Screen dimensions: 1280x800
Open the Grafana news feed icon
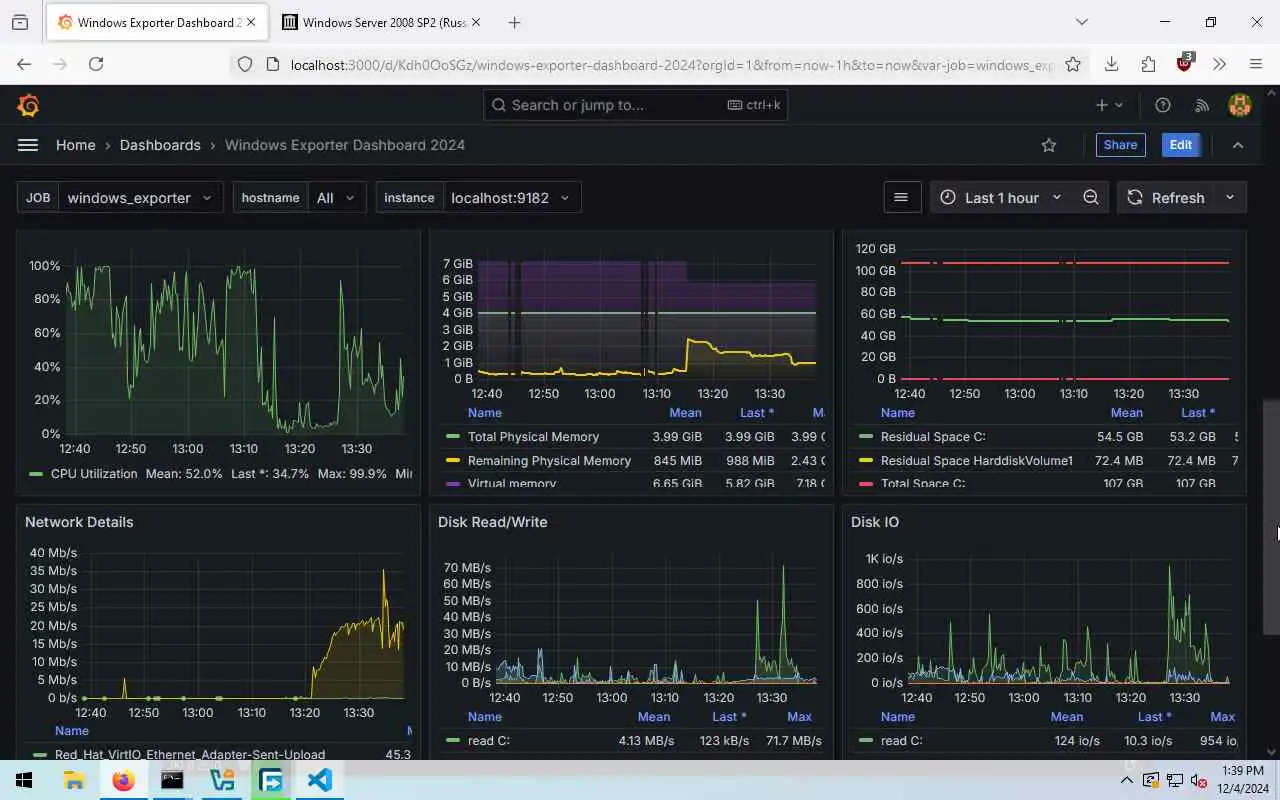[1202, 105]
